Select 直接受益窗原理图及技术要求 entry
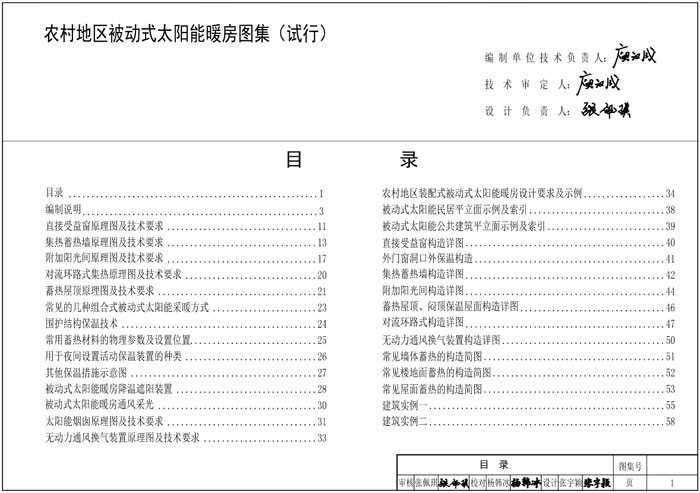 tap(186, 226)
